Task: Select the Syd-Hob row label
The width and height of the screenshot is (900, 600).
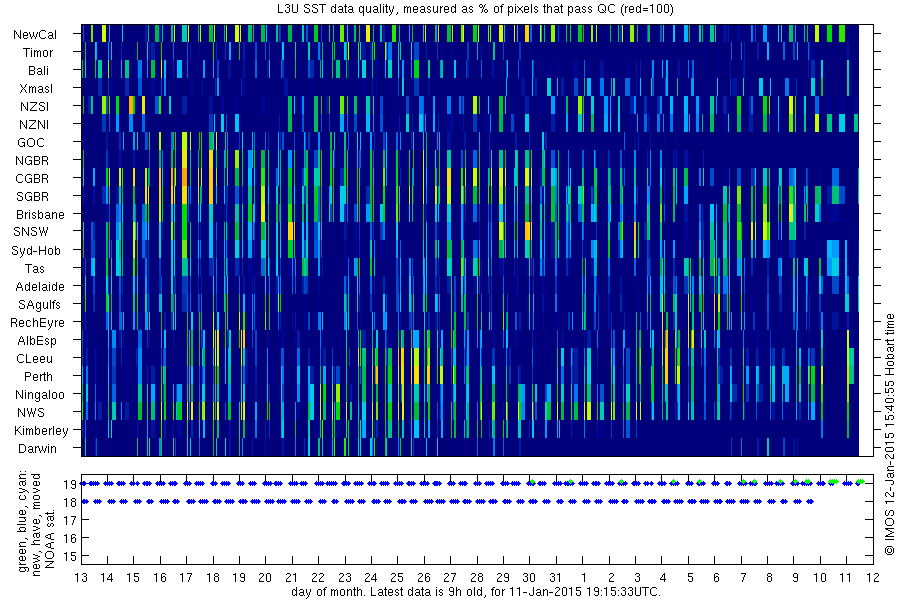Action: coord(36,250)
